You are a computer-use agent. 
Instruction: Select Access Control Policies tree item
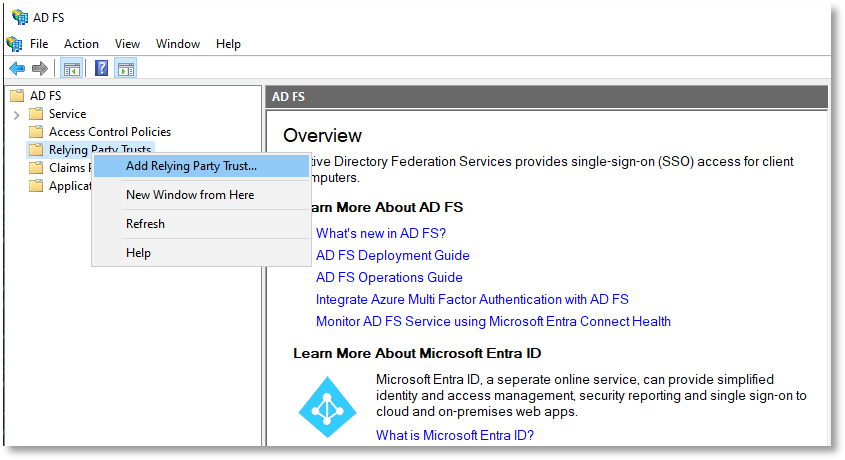pyautogui.click(x=110, y=132)
